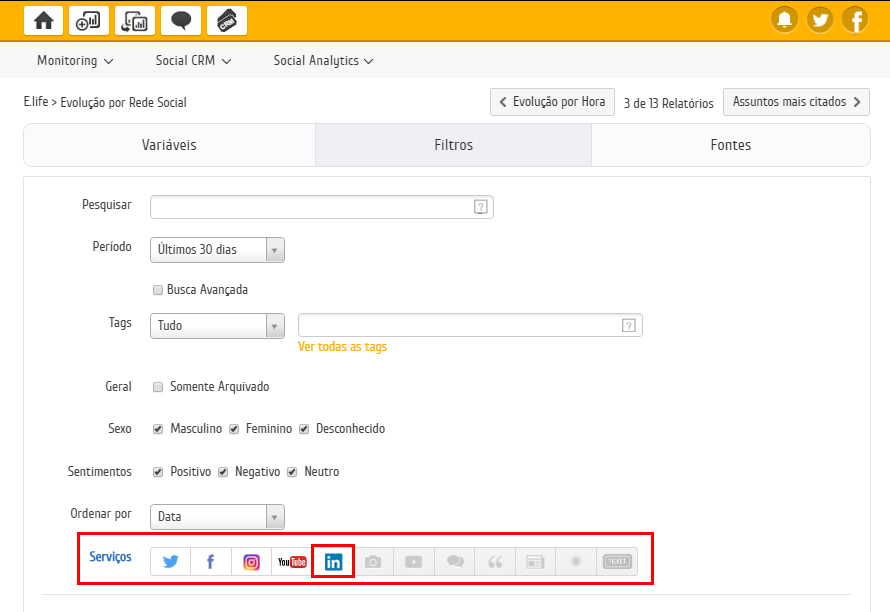The height and width of the screenshot is (612, 890).
Task: Open the speech bubble comments icon
Action: [x=181, y=20]
